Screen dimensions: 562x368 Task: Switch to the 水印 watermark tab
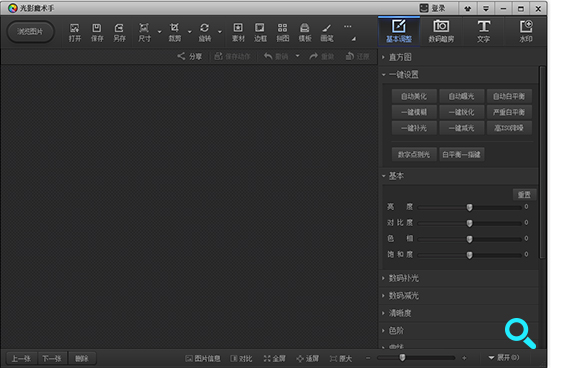(526, 32)
